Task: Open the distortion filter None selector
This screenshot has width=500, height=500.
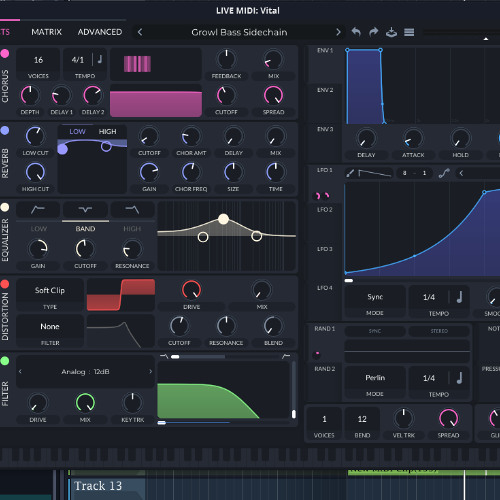Action: (50, 327)
